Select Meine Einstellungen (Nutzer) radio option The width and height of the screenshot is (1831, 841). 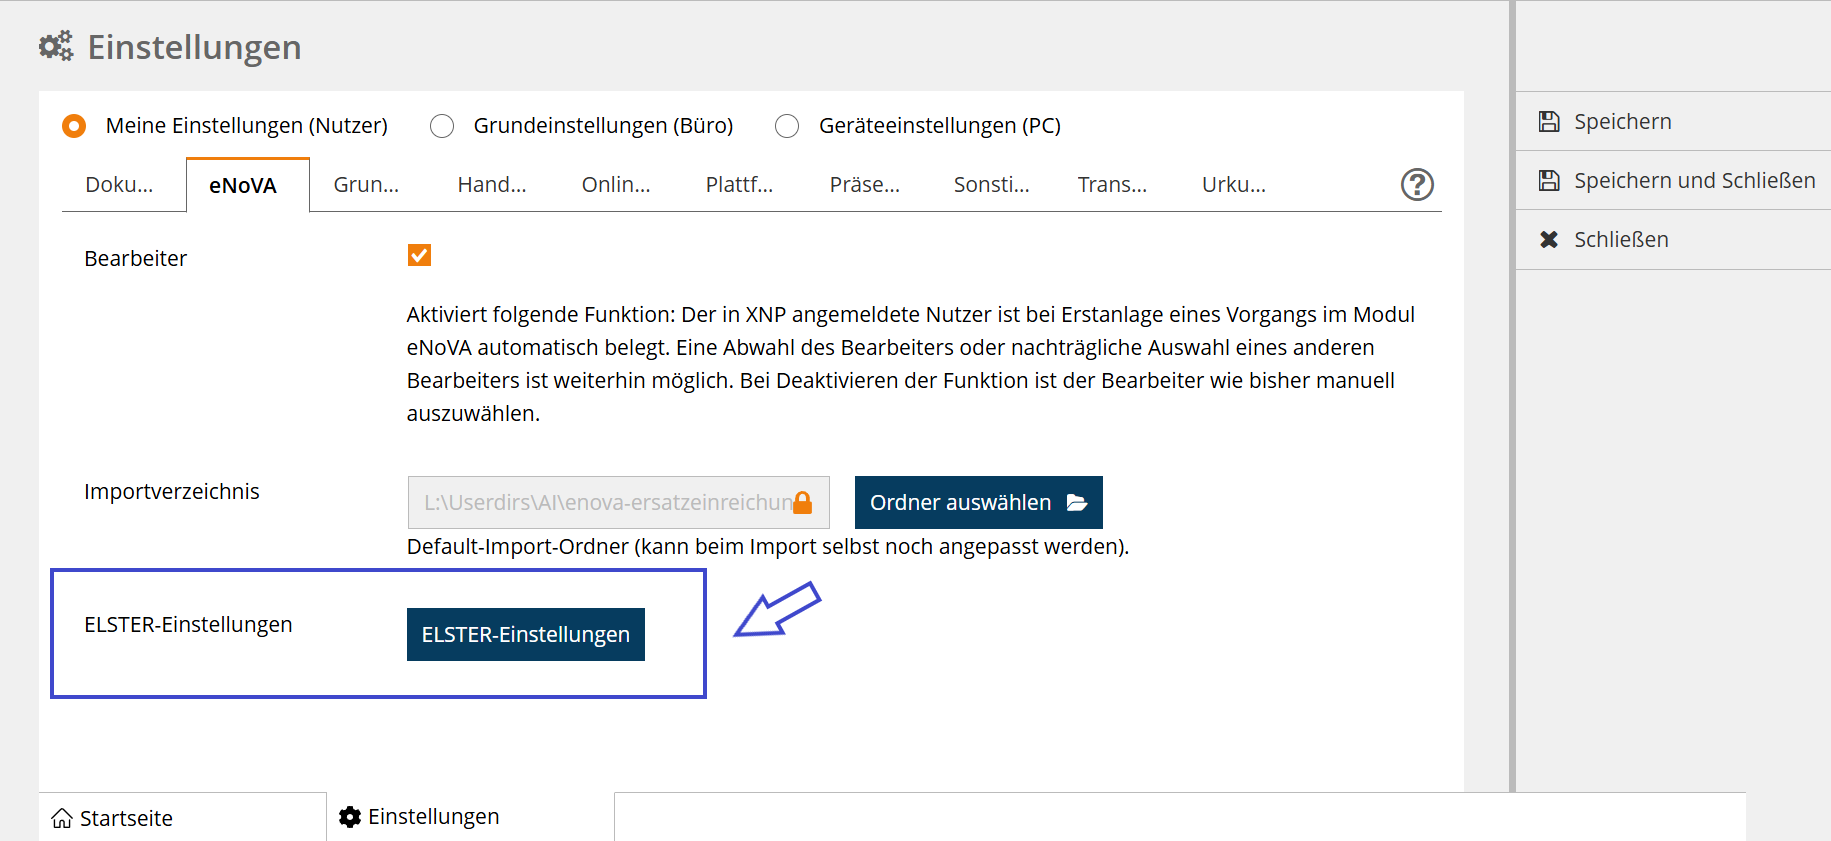coord(74,126)
